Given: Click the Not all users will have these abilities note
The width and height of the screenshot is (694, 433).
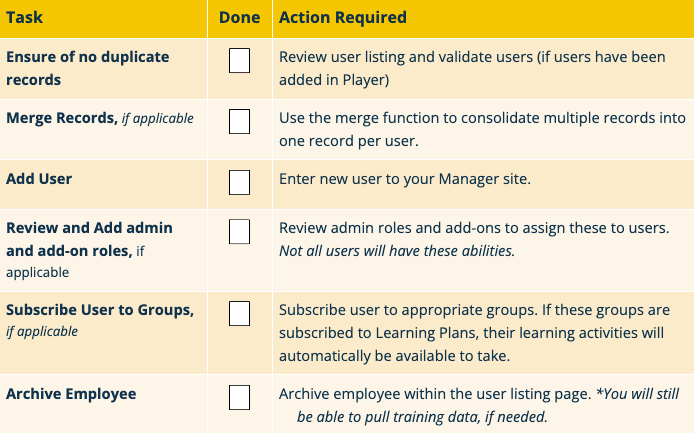Looking at the screenshot, I should 397,250.
